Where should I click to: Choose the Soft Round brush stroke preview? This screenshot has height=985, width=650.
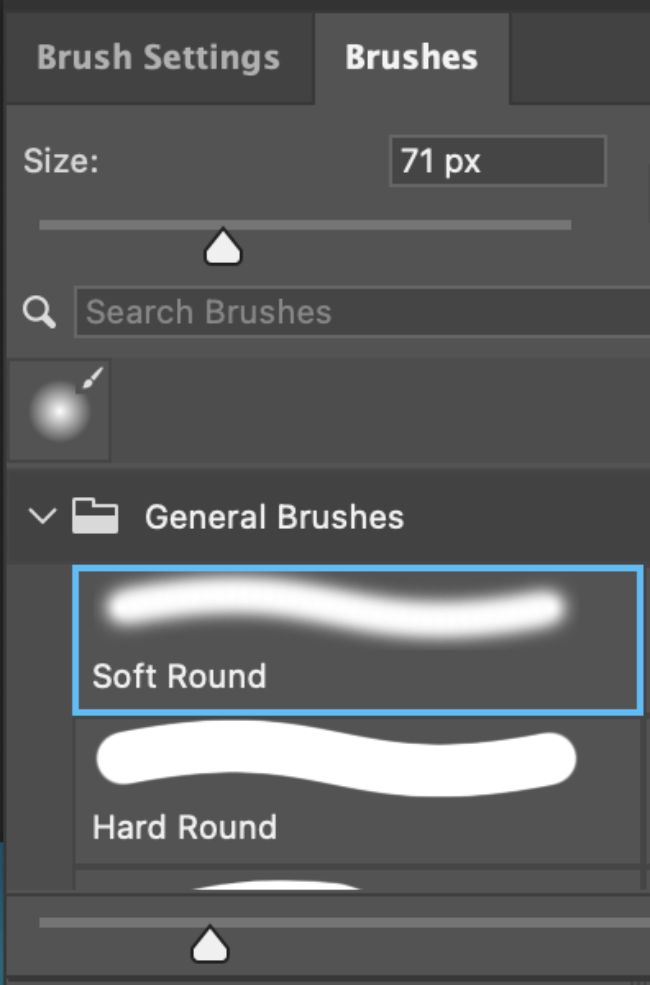336,609
